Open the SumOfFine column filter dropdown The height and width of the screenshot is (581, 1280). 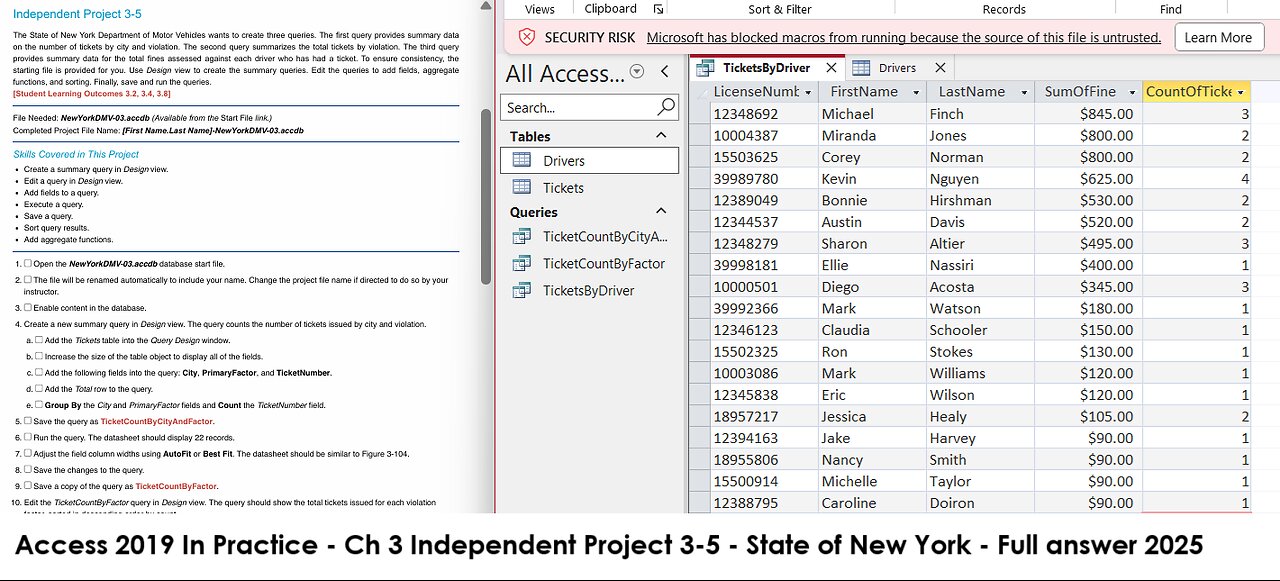(1131, 92)
